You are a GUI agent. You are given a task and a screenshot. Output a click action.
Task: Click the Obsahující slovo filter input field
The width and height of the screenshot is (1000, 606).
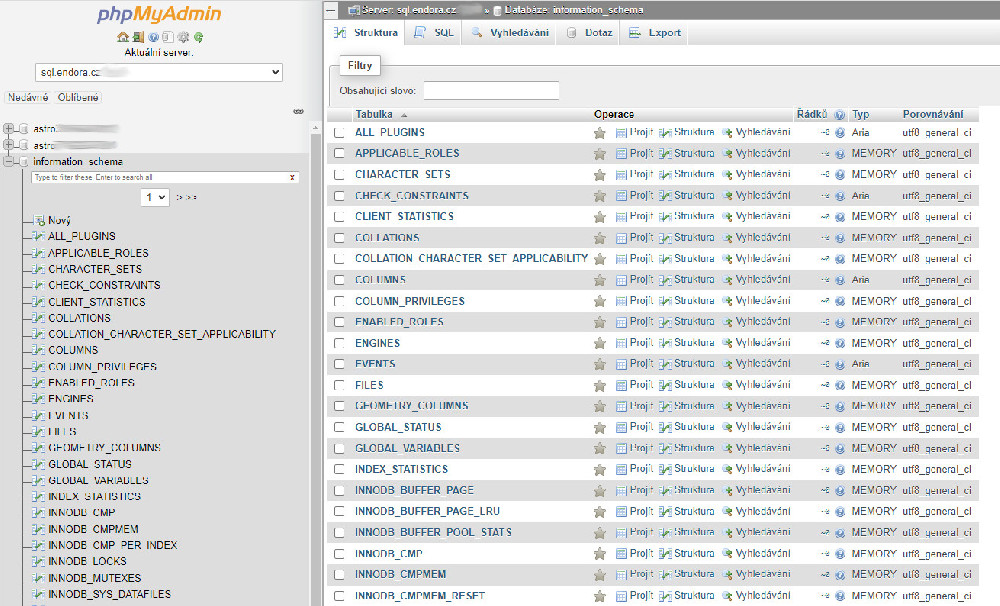click(x=490, y=90)
